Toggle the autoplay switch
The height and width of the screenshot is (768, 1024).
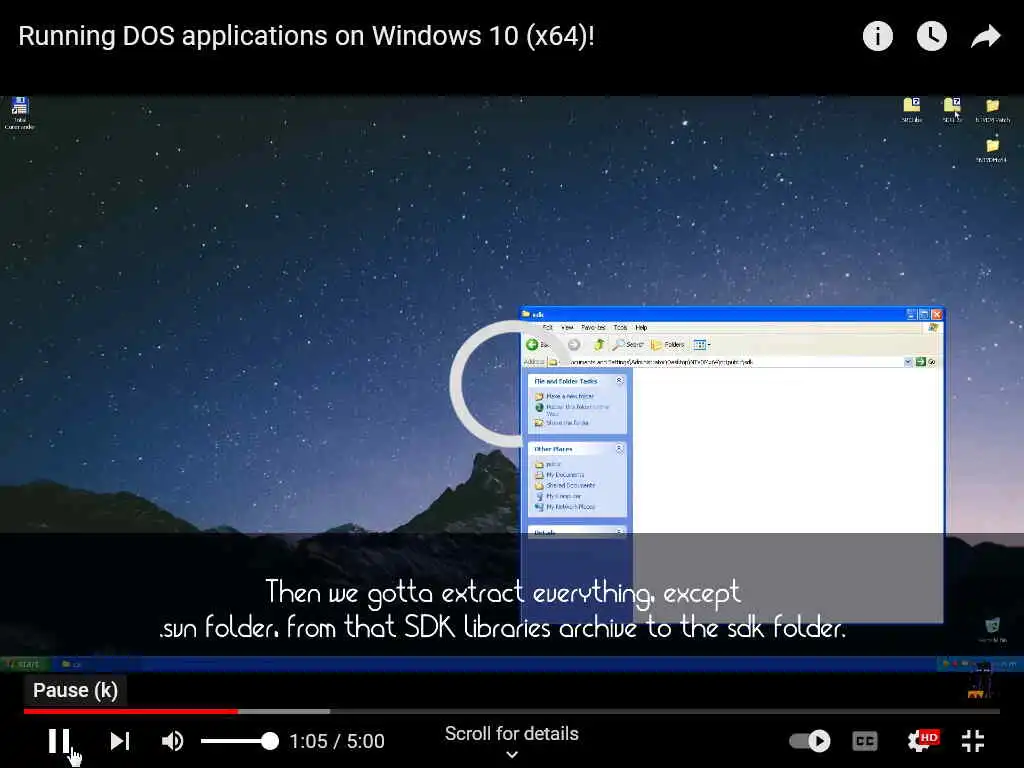(810, 741)
